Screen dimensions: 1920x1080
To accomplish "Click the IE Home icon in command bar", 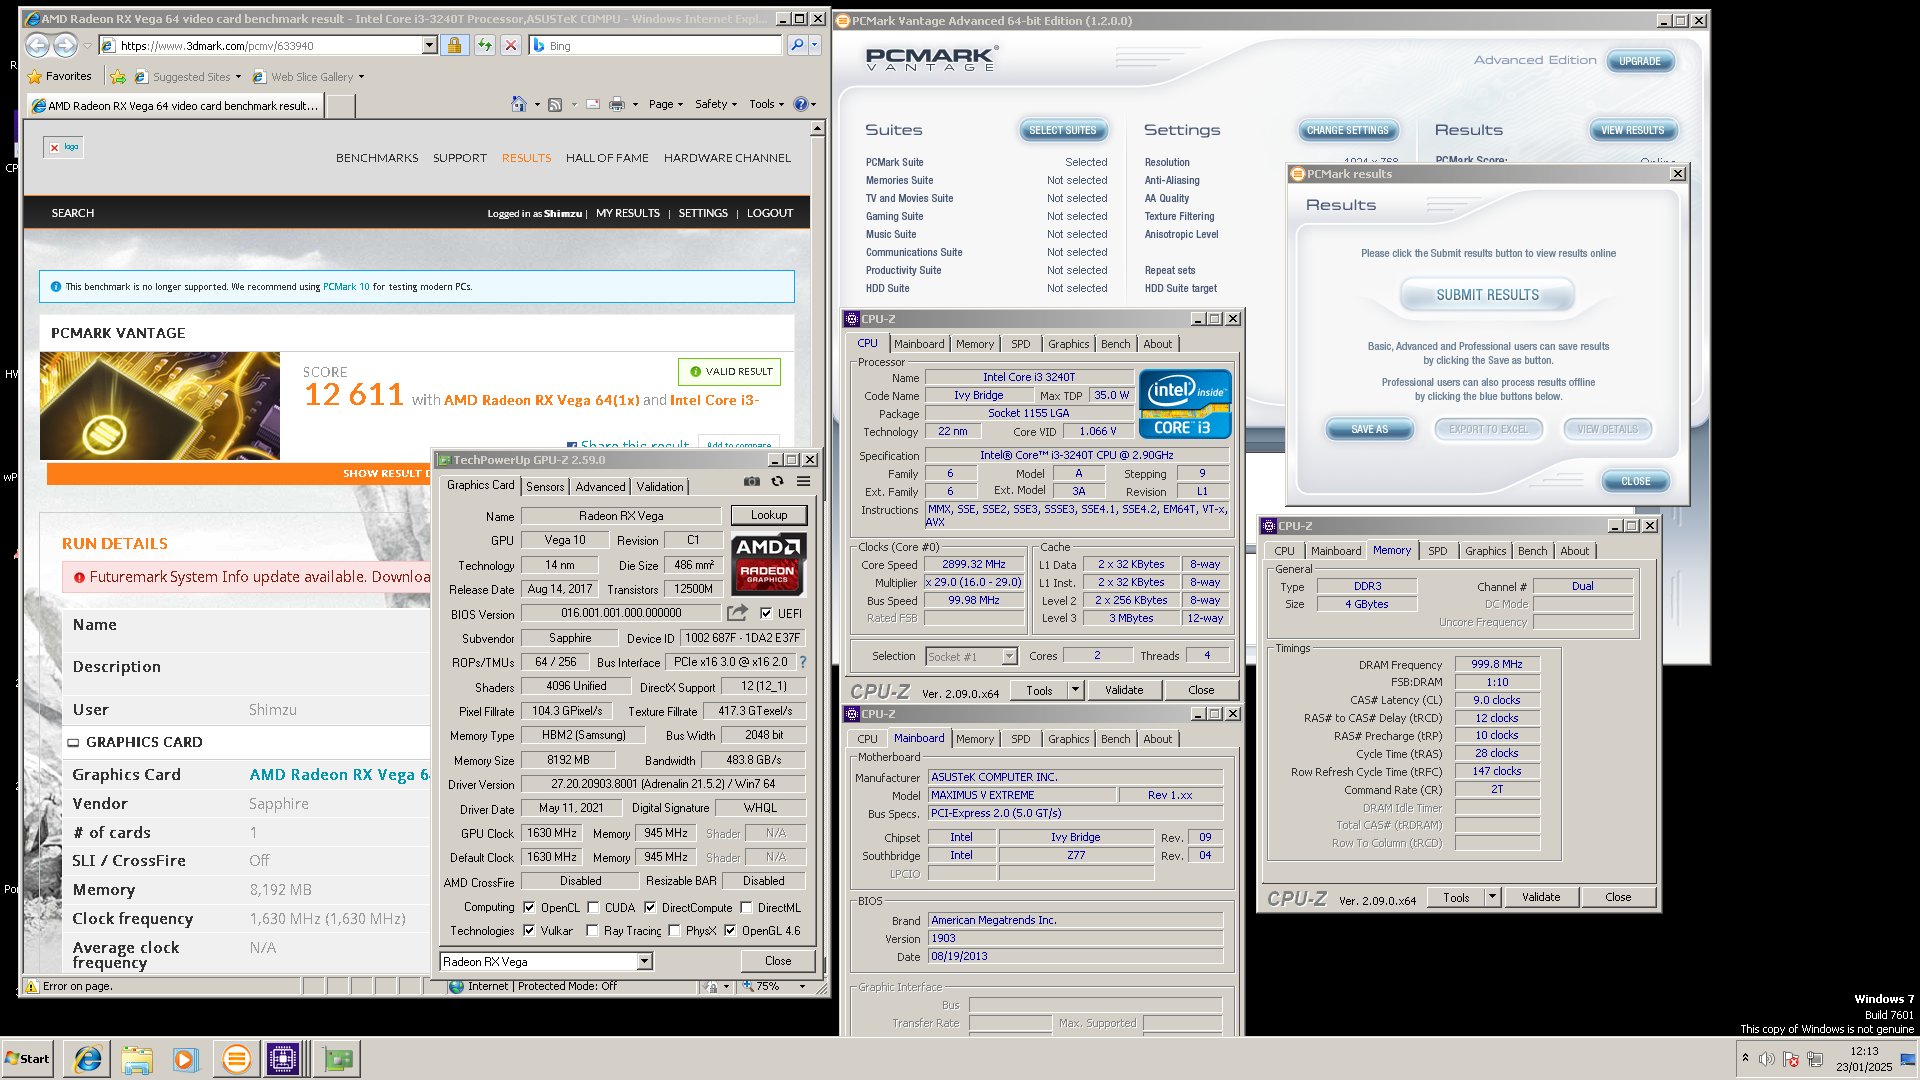I will click(x=518, y=104).
